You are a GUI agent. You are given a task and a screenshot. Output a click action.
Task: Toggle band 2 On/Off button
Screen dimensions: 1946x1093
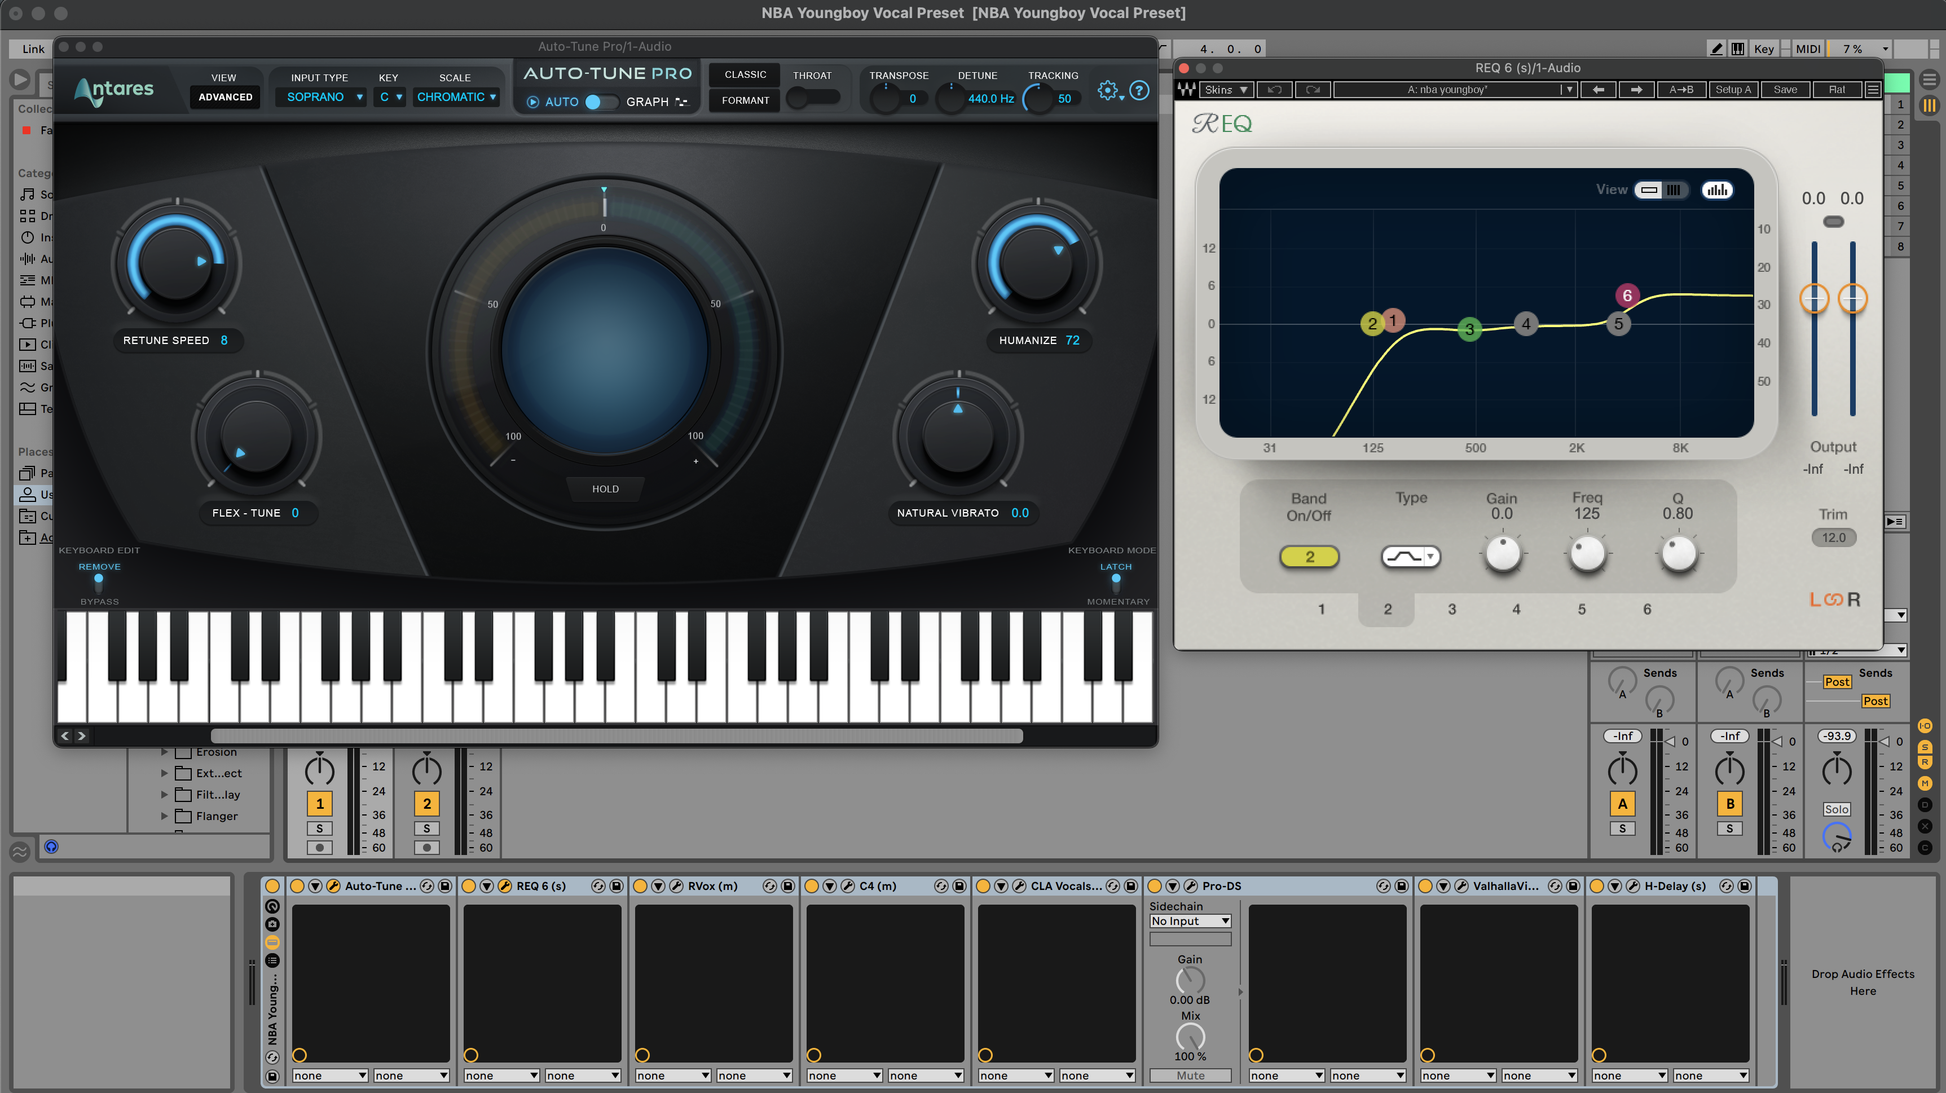click(x=1309, y=557)
